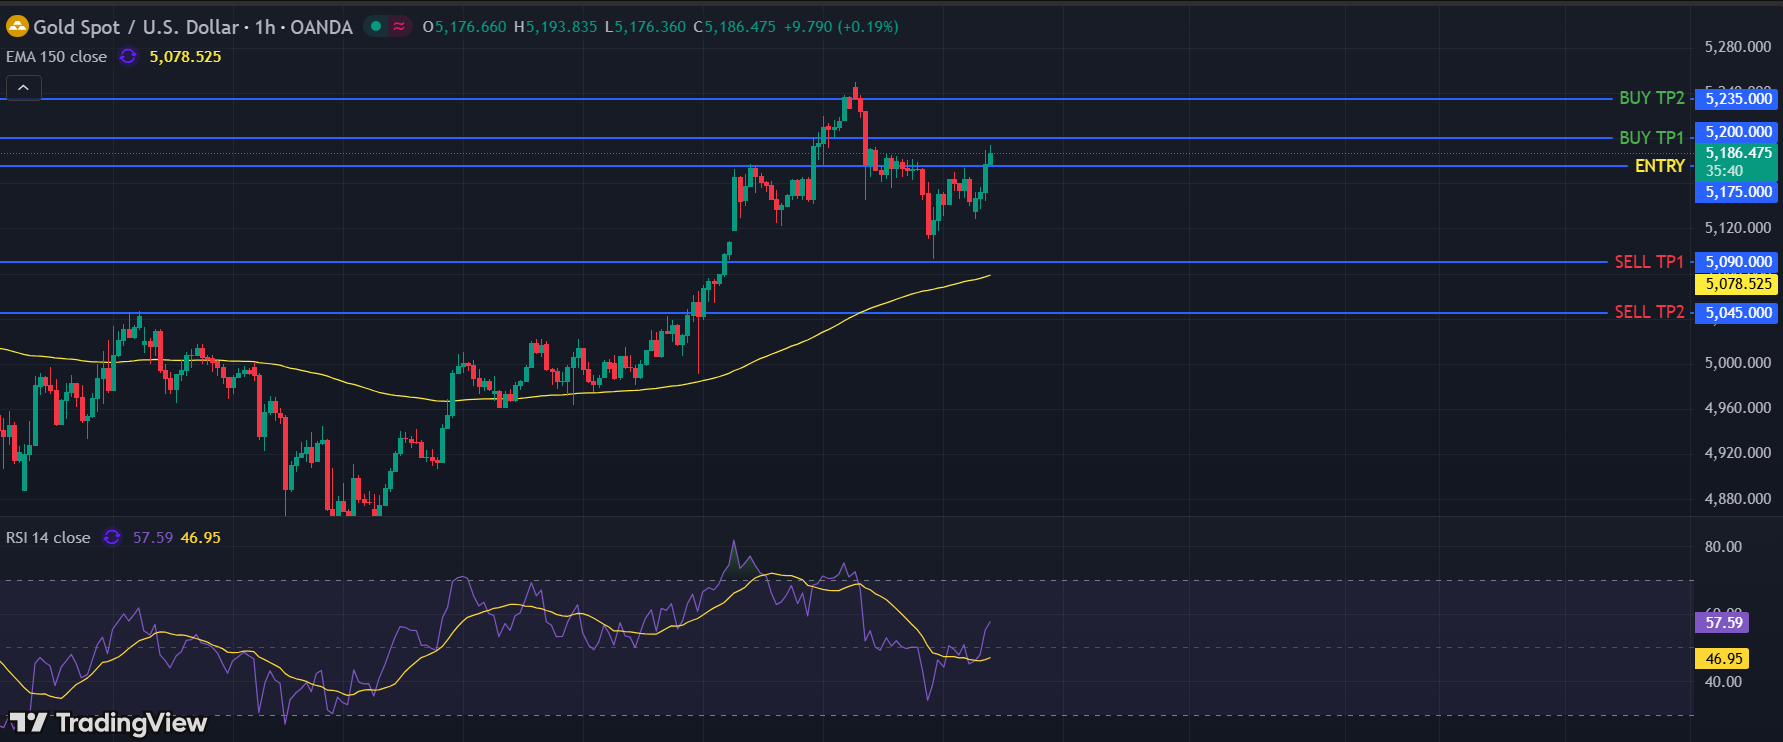Click the SELL TP2 line label
This screenshot has height=742, width=1783.
click(x=1648, y=312)
